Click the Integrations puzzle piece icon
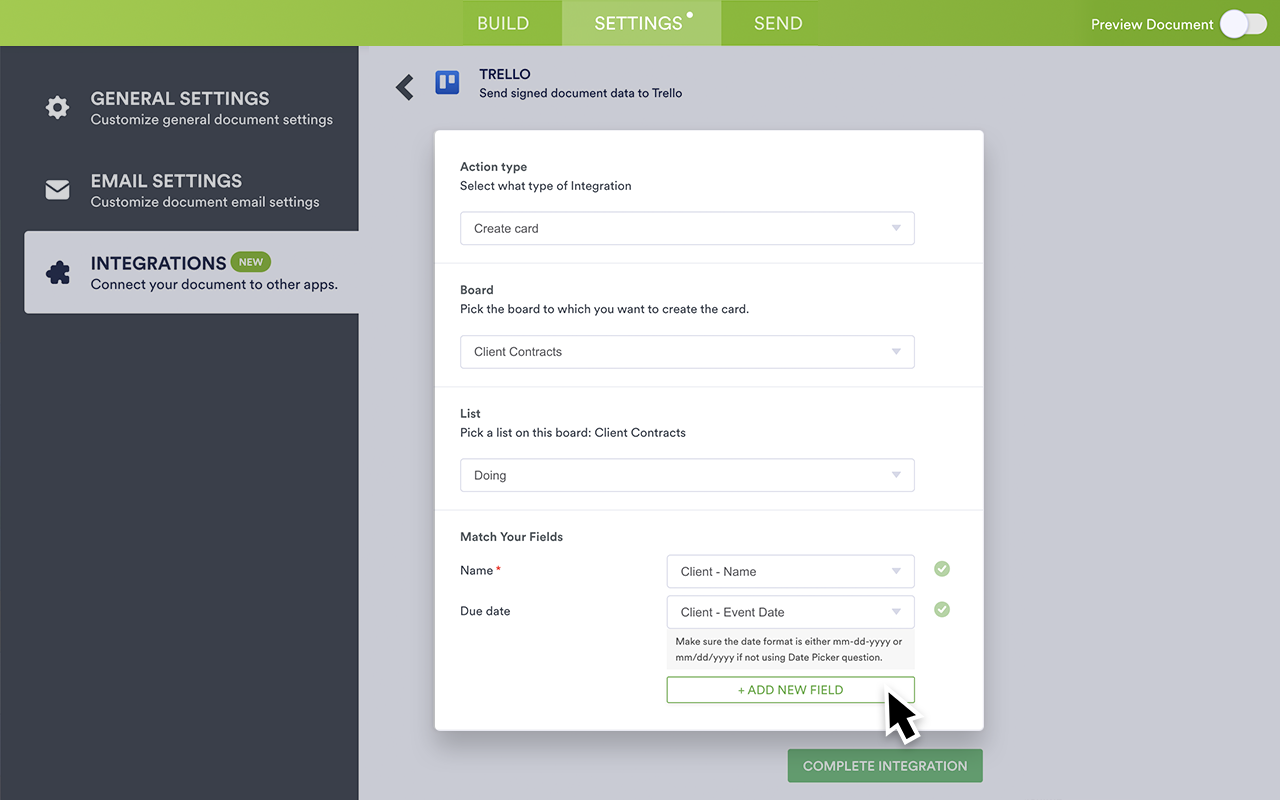 click(x=57, y=271)
